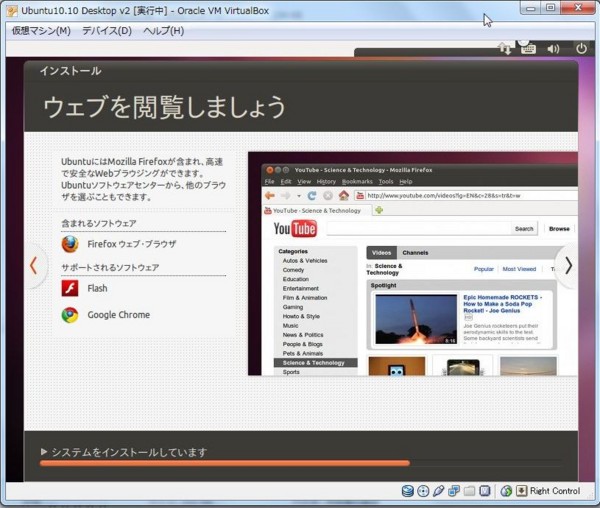This screenshot has width=600, height=508.
Task: Click the ウェブを閲覧しましょう slide title
Action: tap(165, 107)
